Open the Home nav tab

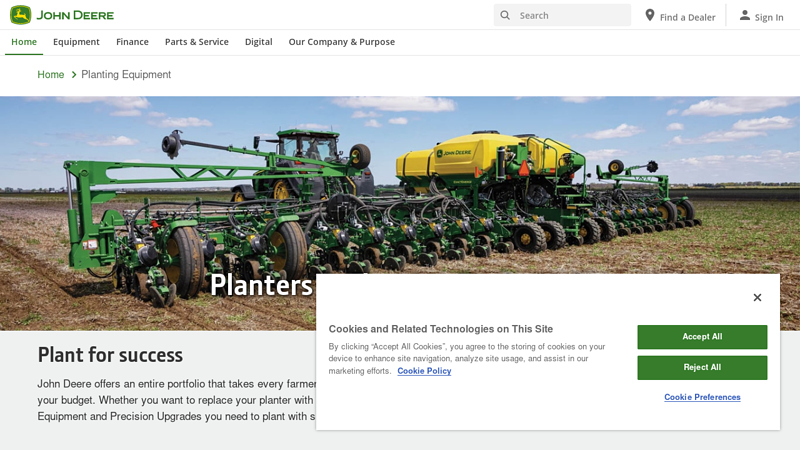tap(24, 42)
